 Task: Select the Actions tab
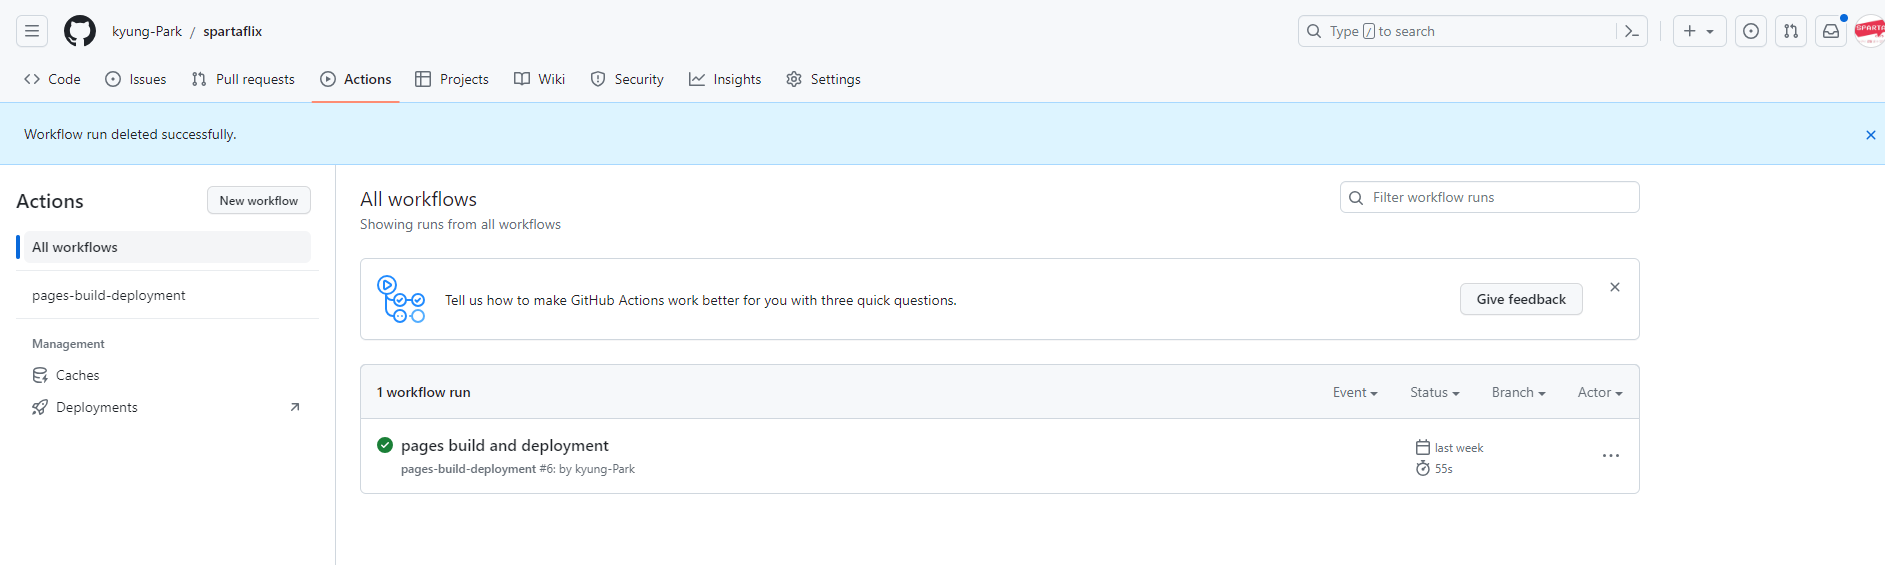(356, 79)
